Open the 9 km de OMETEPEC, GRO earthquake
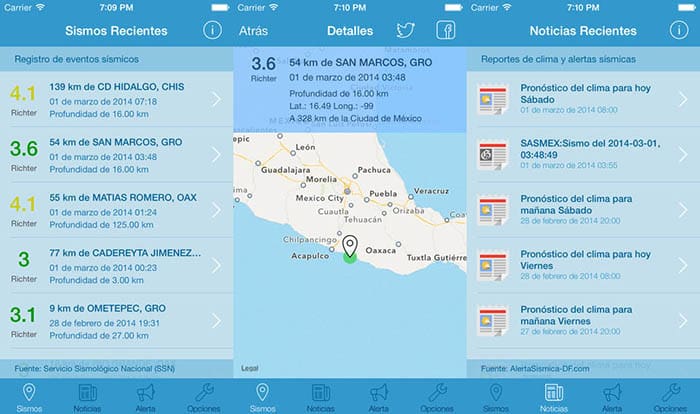 click(x=117, y=321)
